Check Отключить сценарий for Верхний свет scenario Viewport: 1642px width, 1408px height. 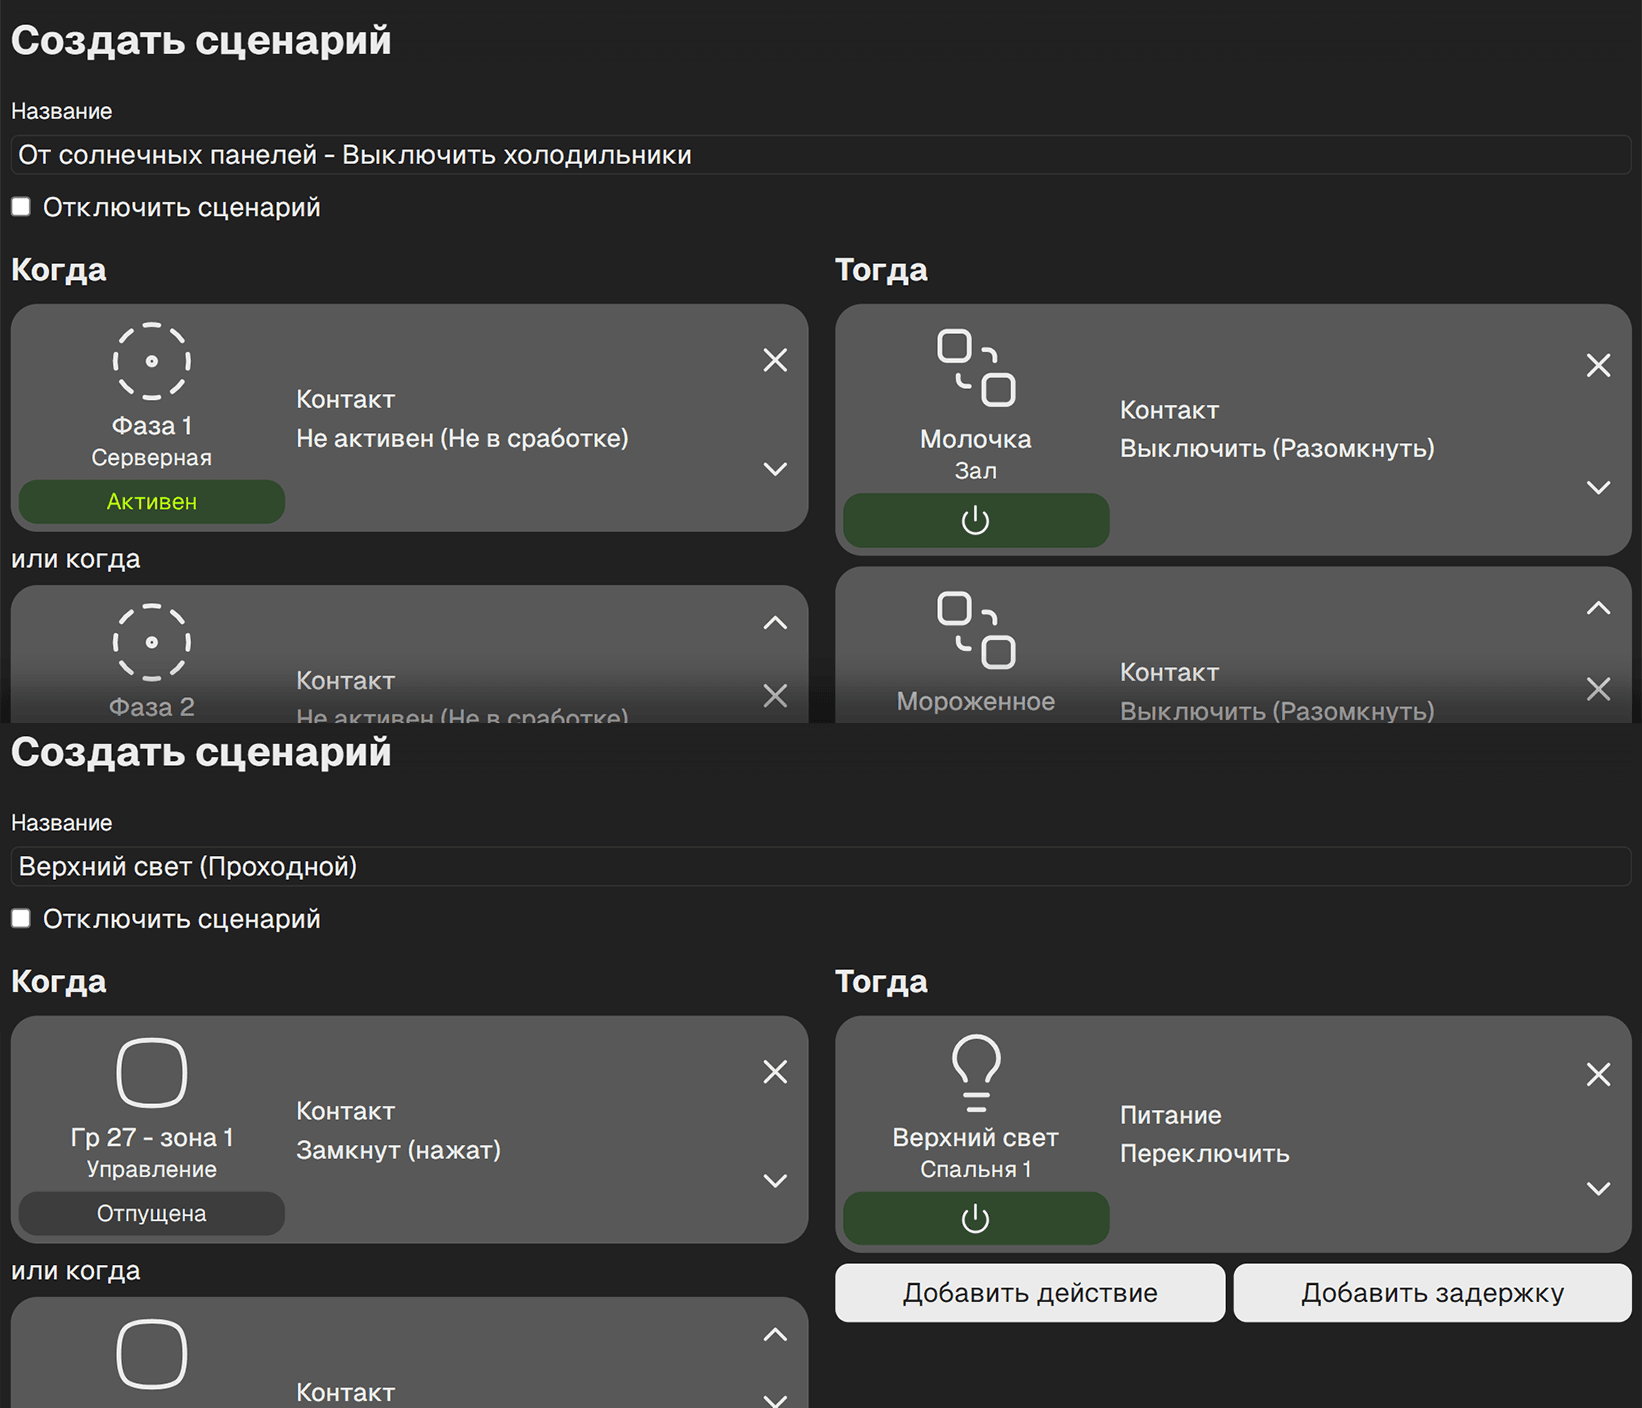(x=21, y=919)
